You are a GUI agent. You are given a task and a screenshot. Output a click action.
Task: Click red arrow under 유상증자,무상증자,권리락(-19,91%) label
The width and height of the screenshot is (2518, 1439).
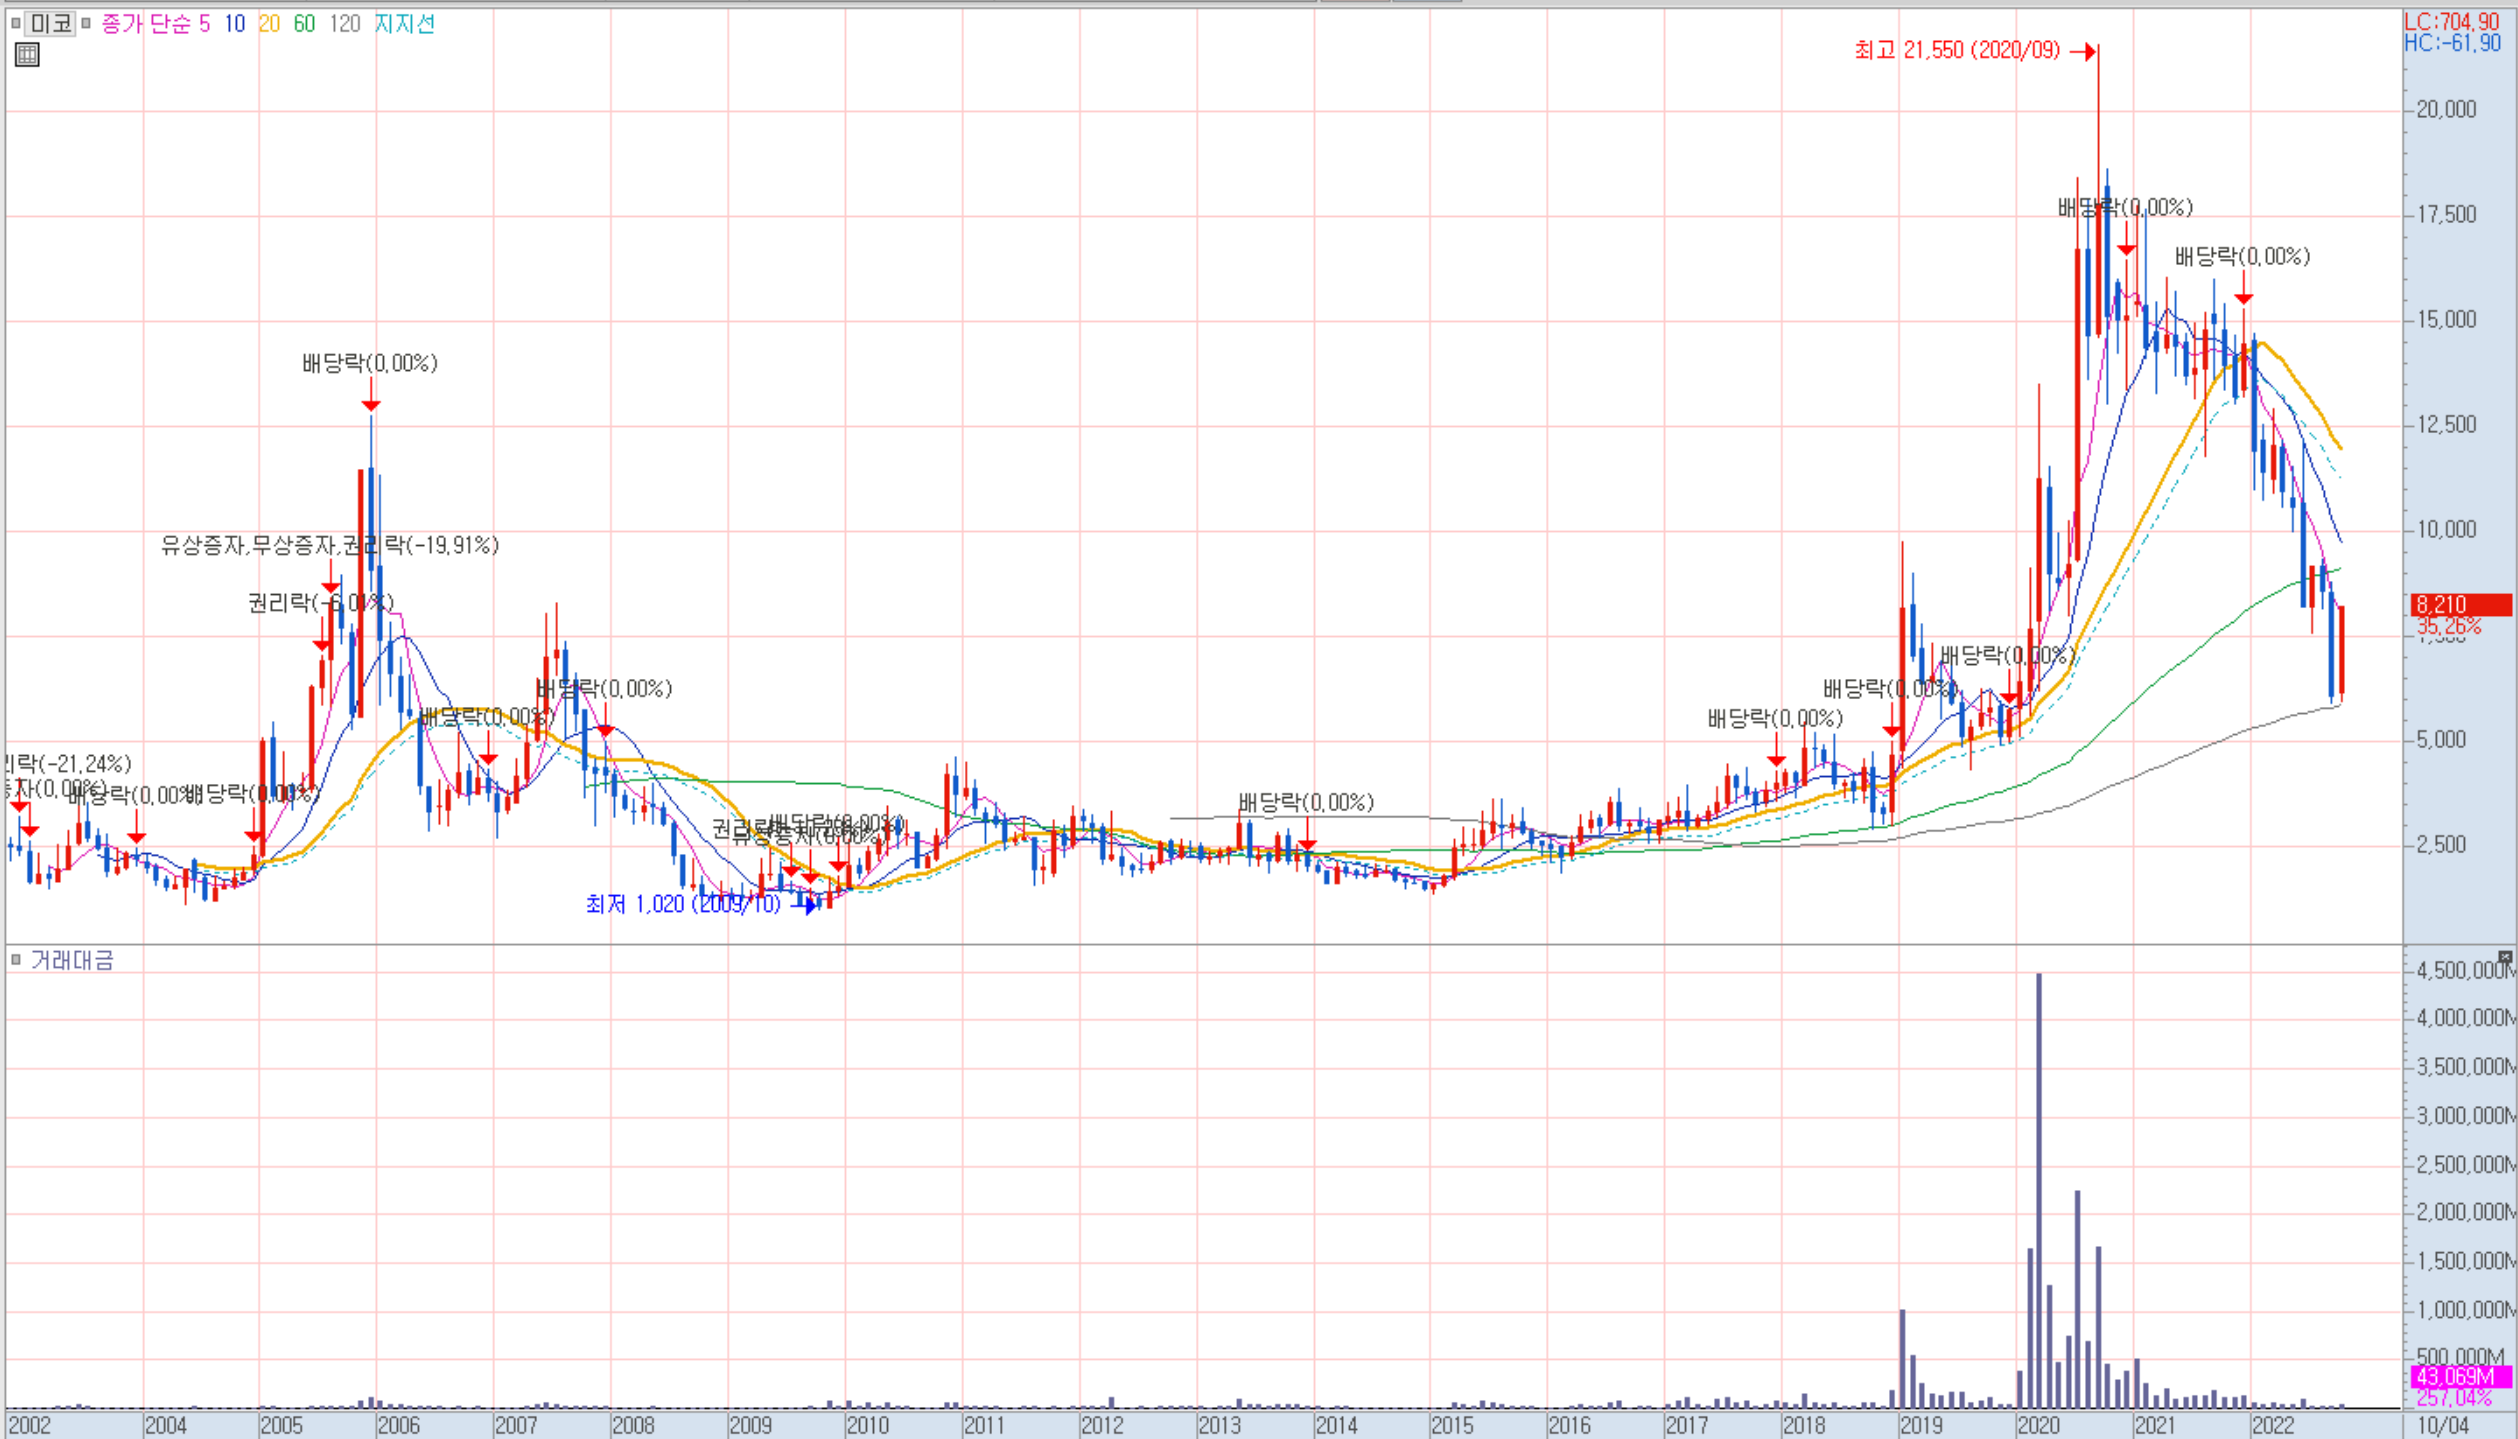click(x=331, y=585)
